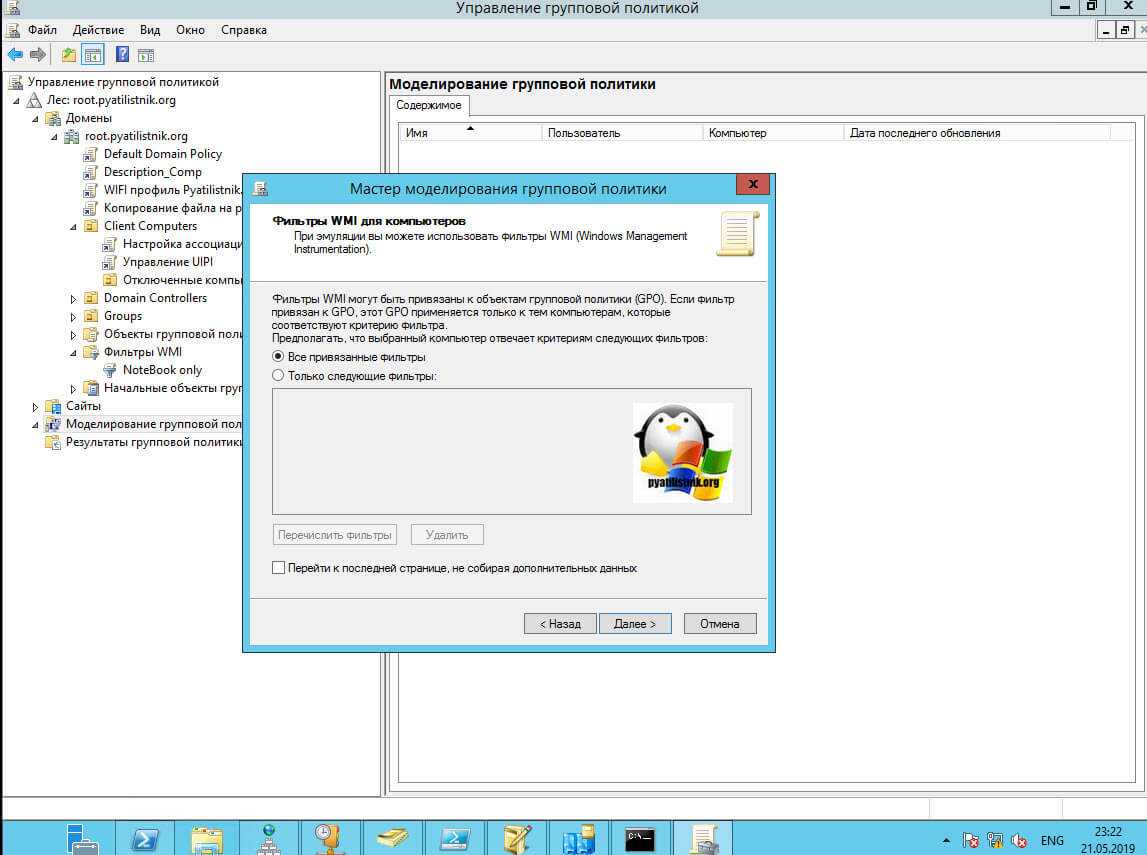Expand the Сайты tree node

[x=36, y=407]
